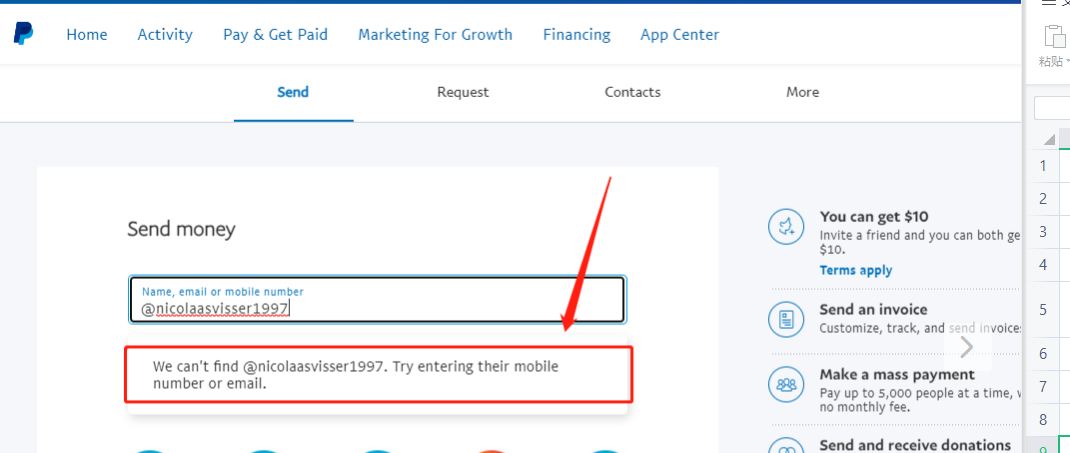
Task: Switch to the Contacts tab
Action: click(633, 92)
